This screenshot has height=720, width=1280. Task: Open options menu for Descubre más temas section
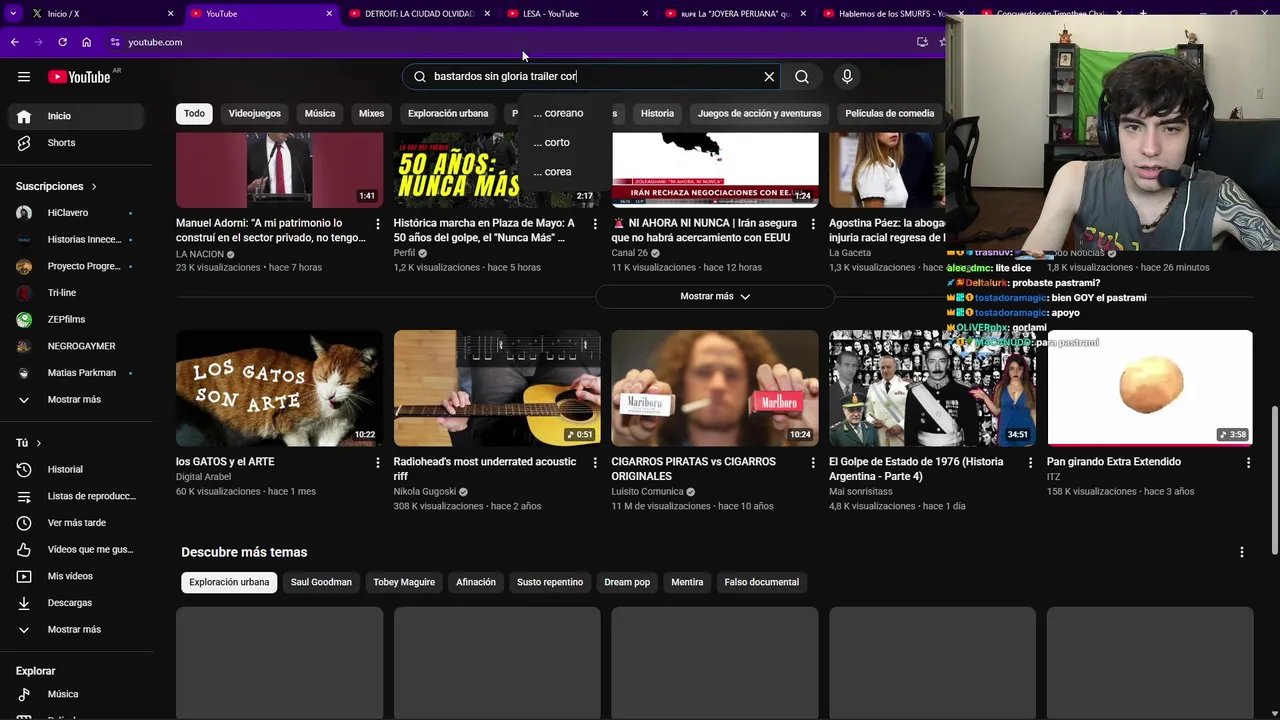pyautogui.click(x=1242, y=552)
